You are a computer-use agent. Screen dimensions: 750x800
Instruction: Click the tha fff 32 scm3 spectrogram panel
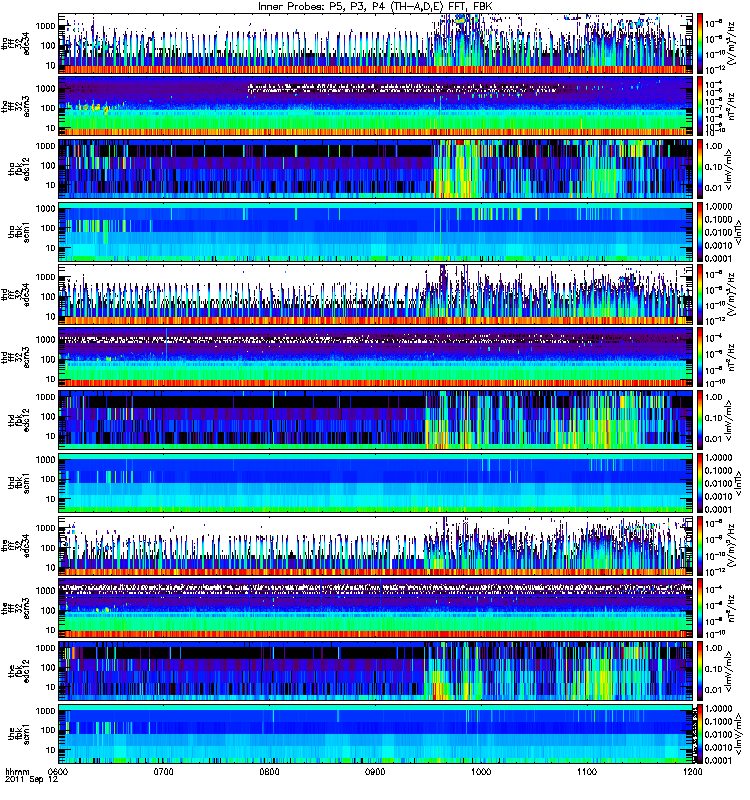[376, 106]
